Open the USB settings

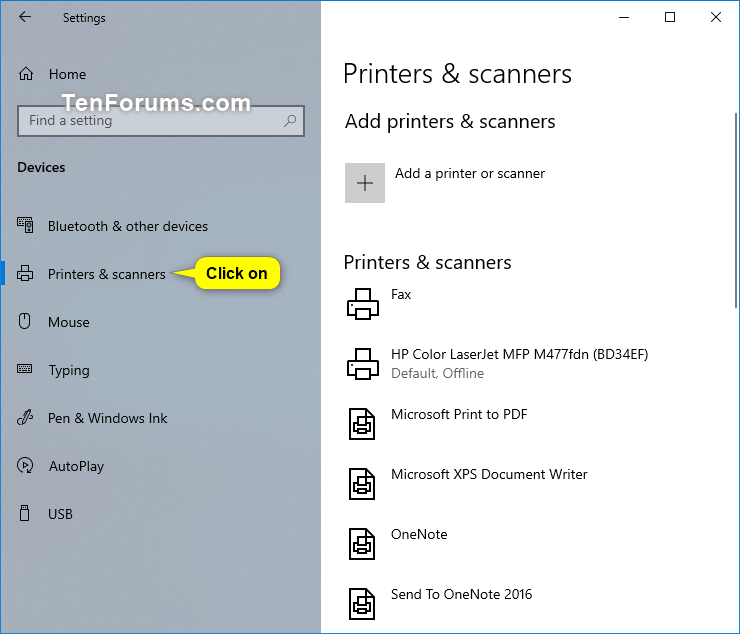[60, 514]
